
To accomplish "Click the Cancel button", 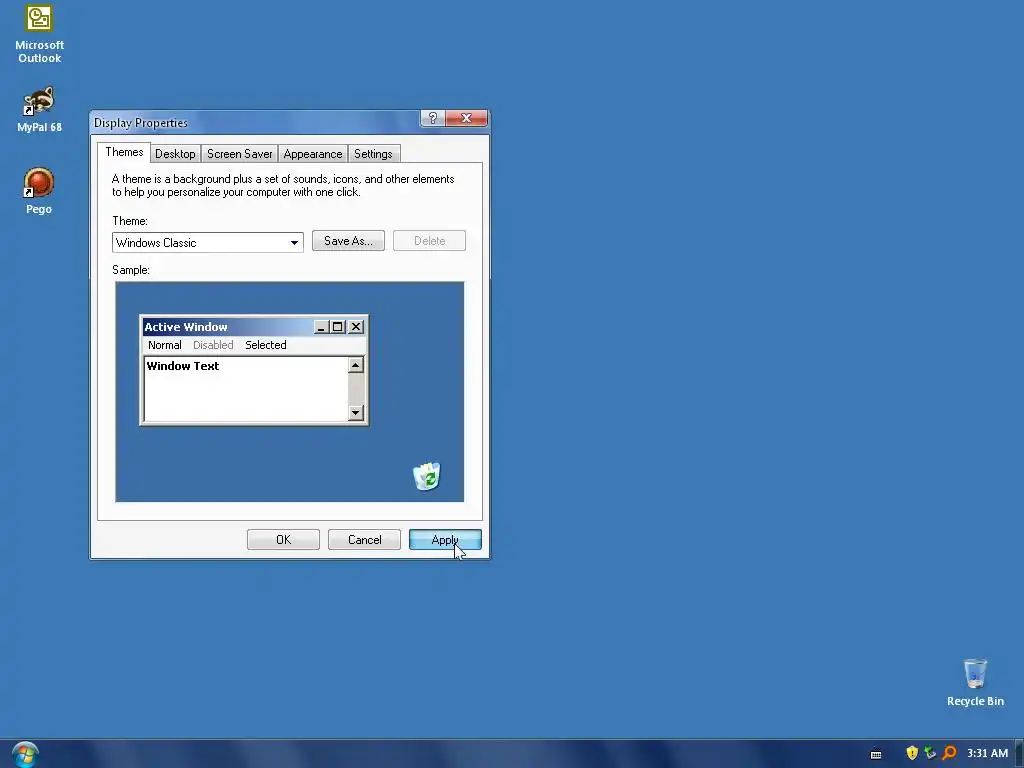I will click(x=364, y=540).
